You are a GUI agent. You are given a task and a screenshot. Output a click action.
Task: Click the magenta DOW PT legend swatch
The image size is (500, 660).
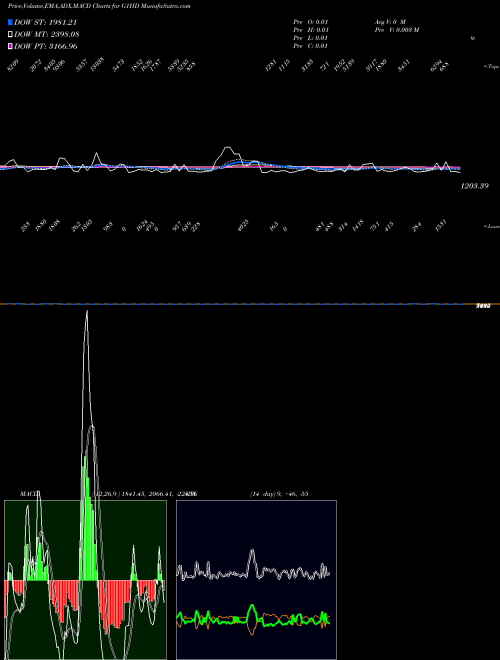point(10,46)
